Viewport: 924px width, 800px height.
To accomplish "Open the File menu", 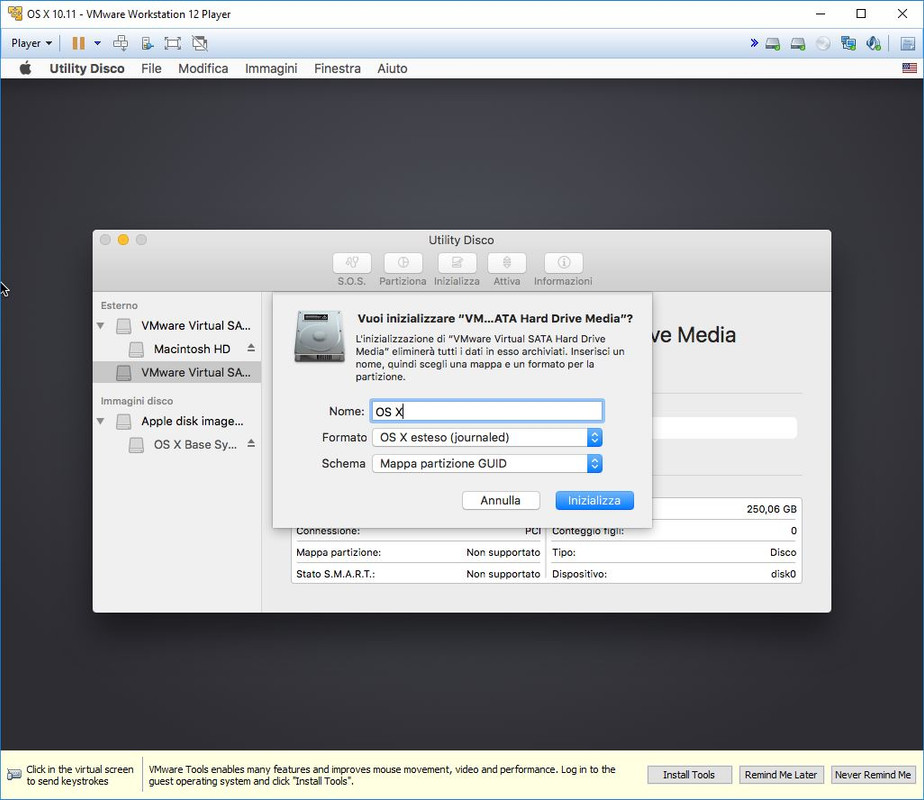I will tap(151, 68).
